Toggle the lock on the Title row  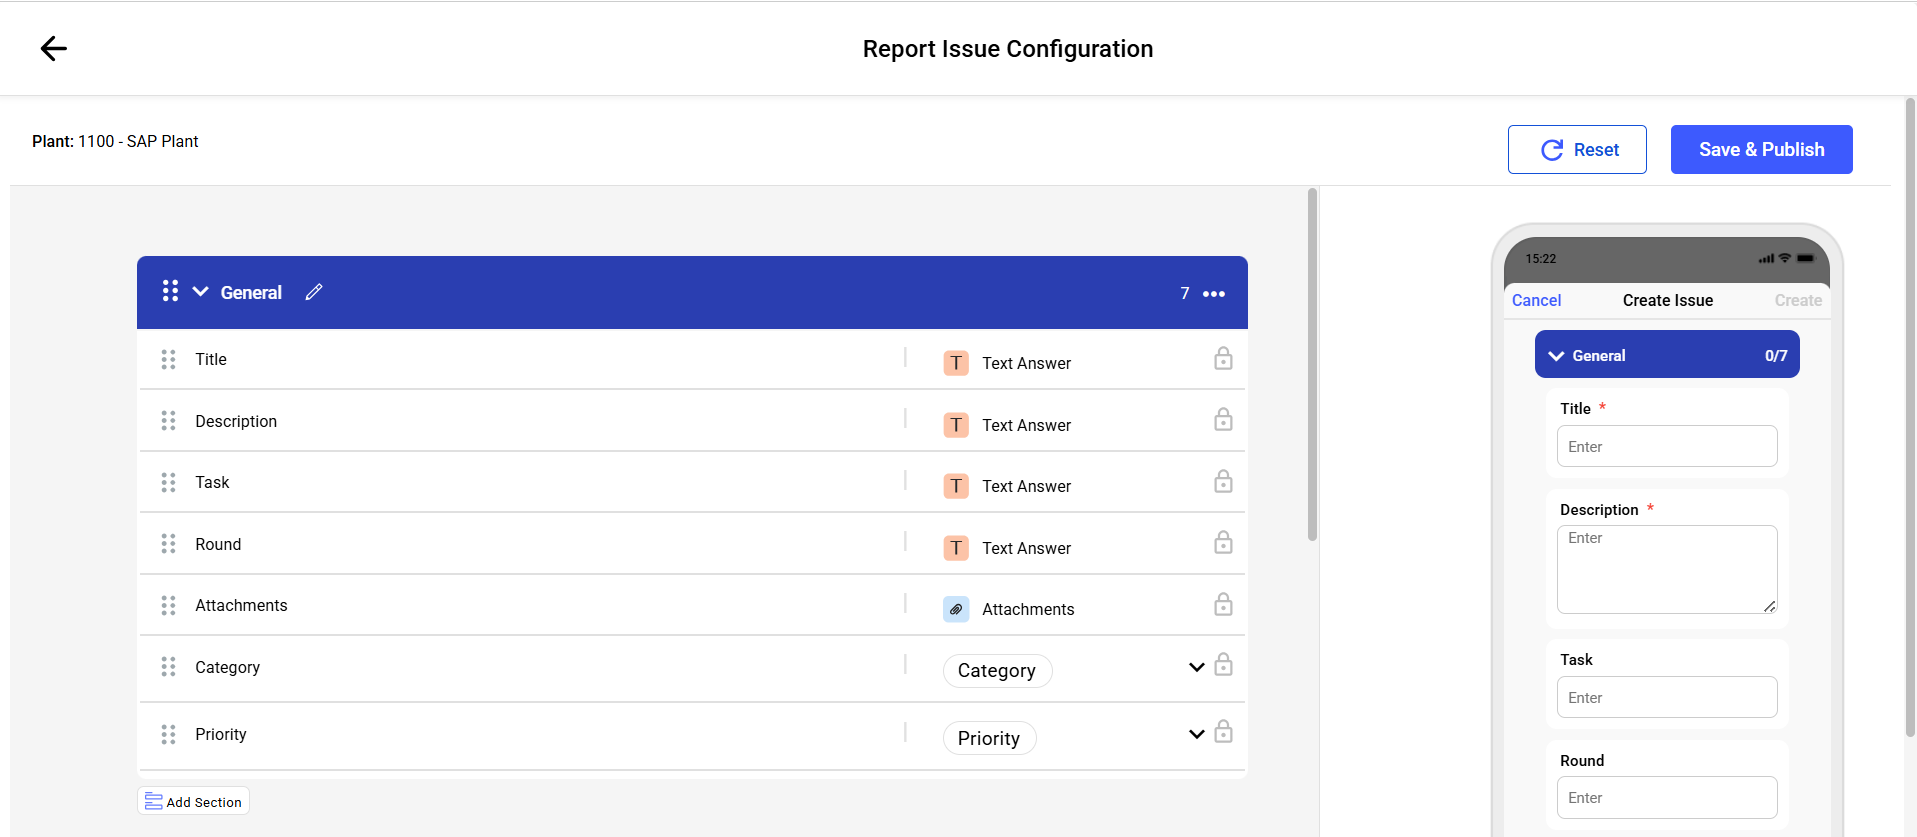(1223, 359)
